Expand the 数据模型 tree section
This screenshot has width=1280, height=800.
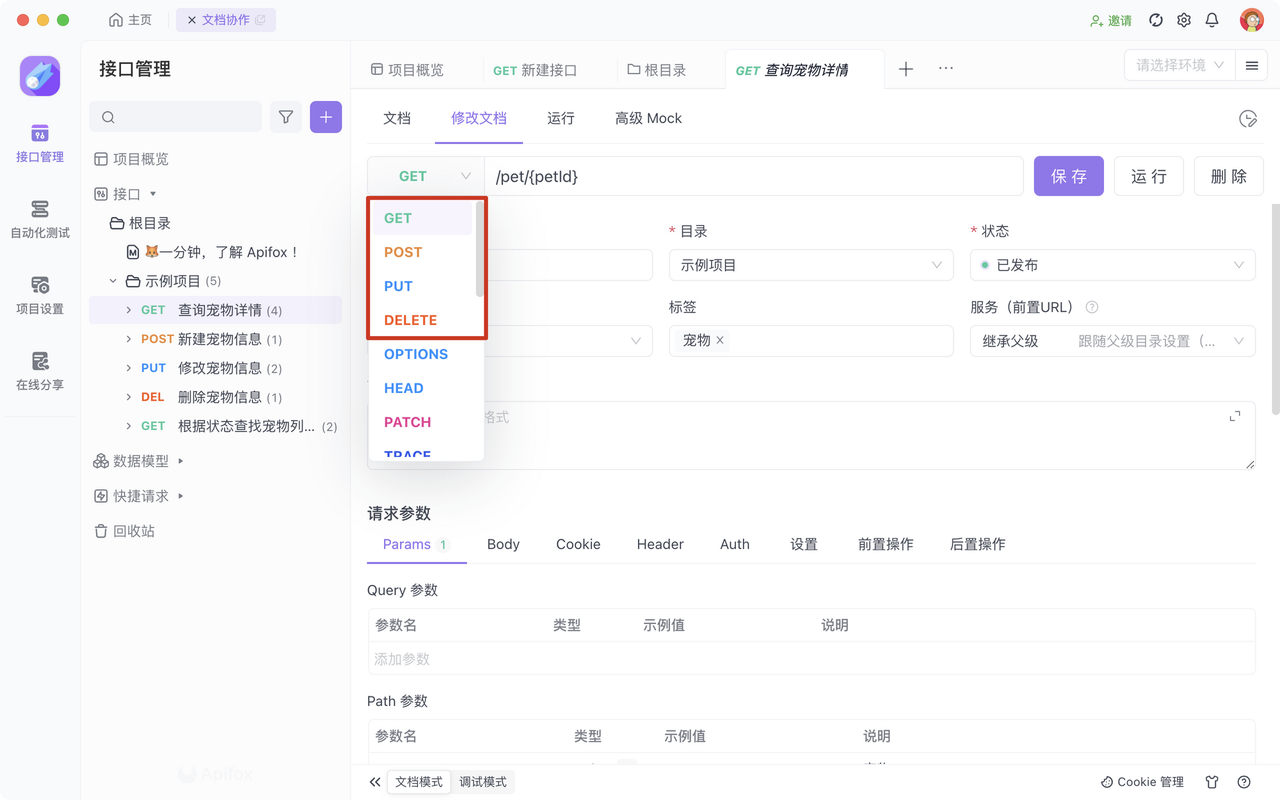tap(140, 461)
